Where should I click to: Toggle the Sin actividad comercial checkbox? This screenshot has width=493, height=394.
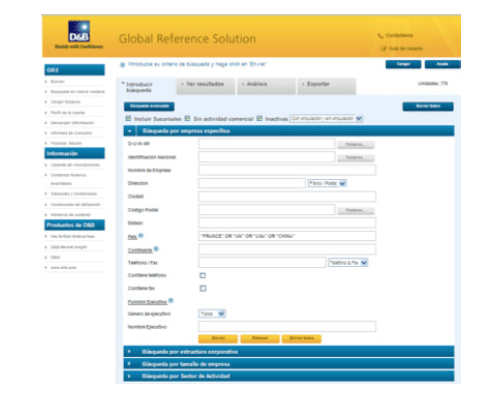click(x=188, y=118)
